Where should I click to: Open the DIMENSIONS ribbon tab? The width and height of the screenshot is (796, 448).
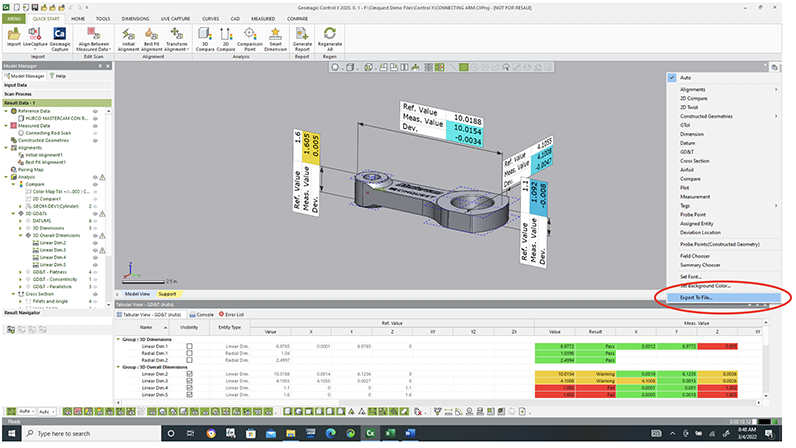coord(136,19)
